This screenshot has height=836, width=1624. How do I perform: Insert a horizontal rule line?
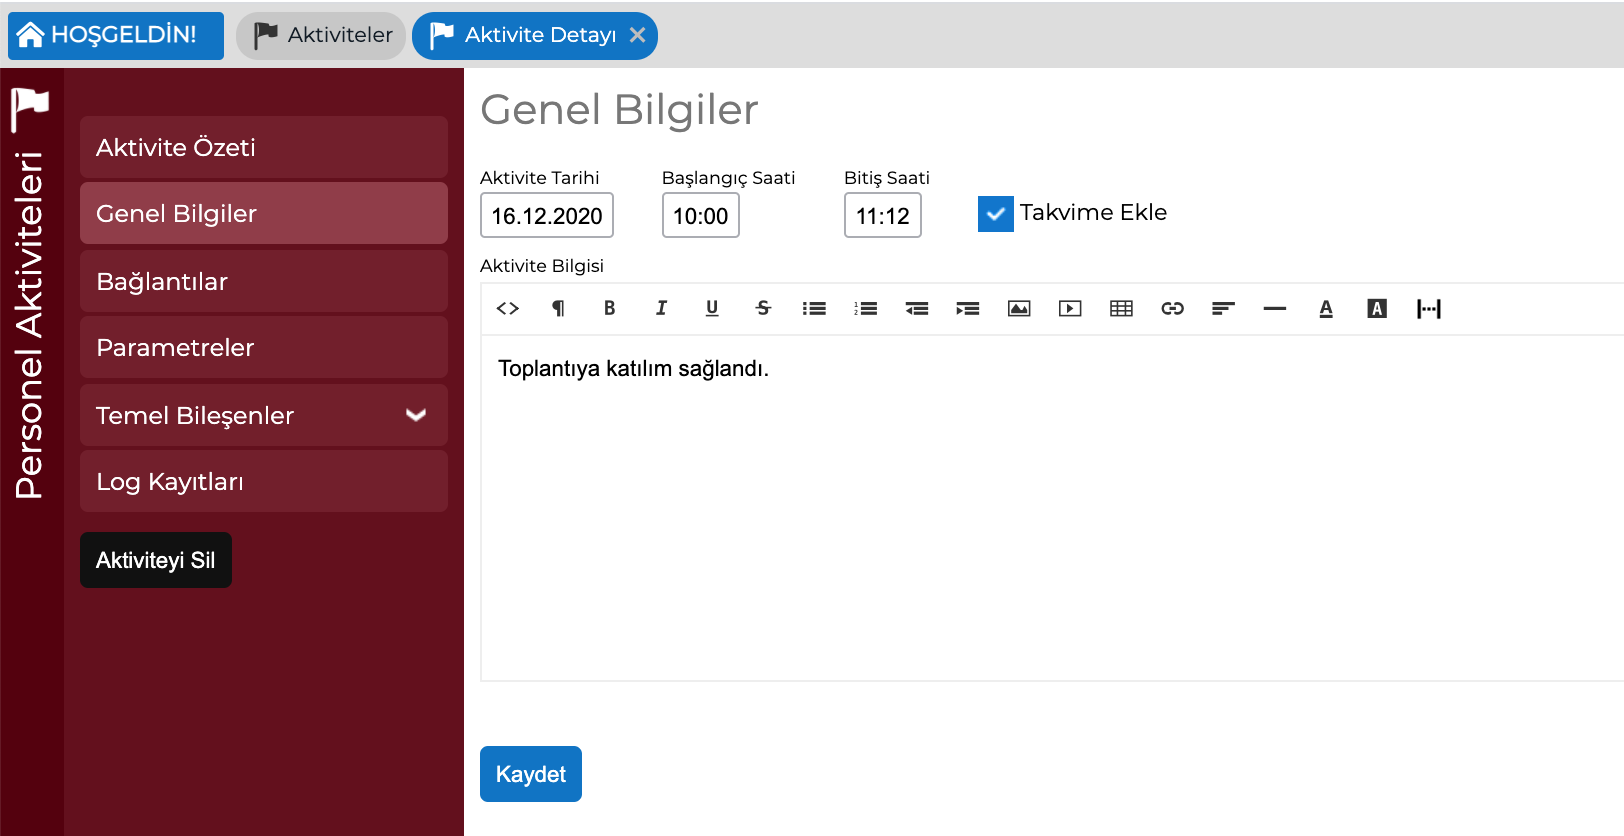1275,309
